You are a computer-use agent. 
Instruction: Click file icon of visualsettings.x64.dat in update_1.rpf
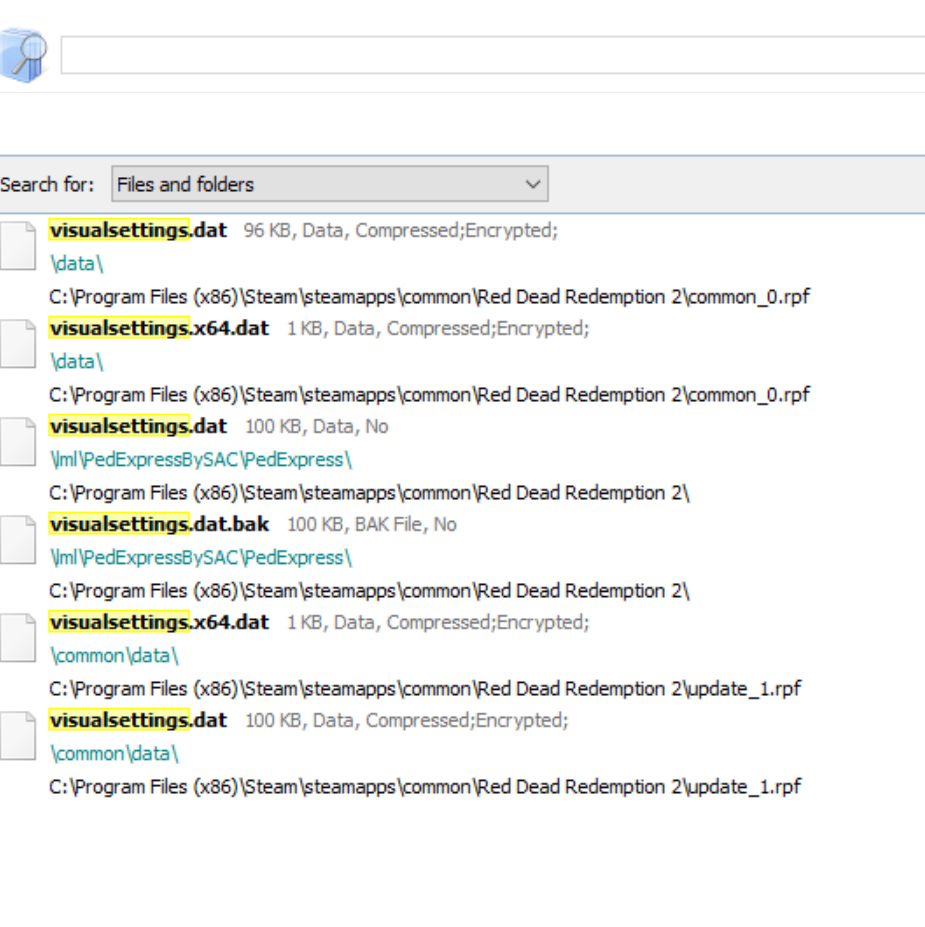pyautogui.click(x=17, y=638)
